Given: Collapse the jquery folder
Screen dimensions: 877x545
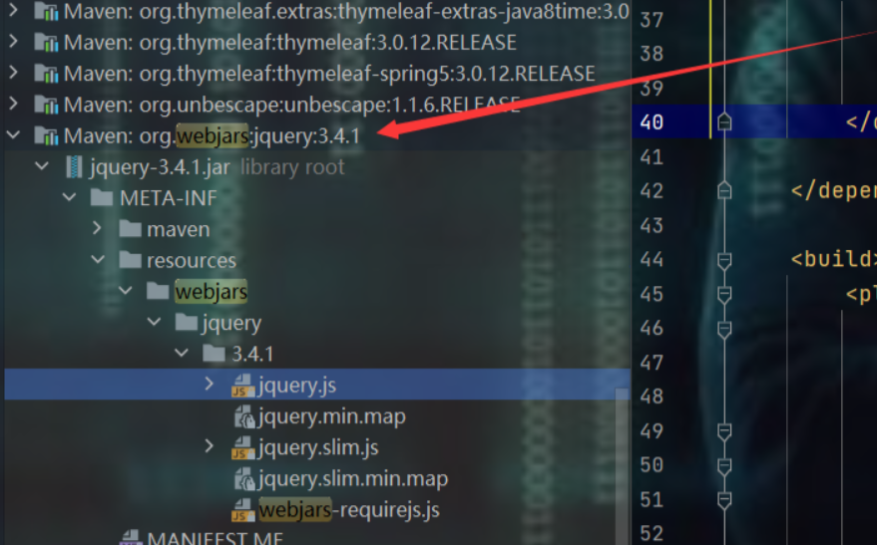Looking at the screenshot, I should (x=154, y=322).
